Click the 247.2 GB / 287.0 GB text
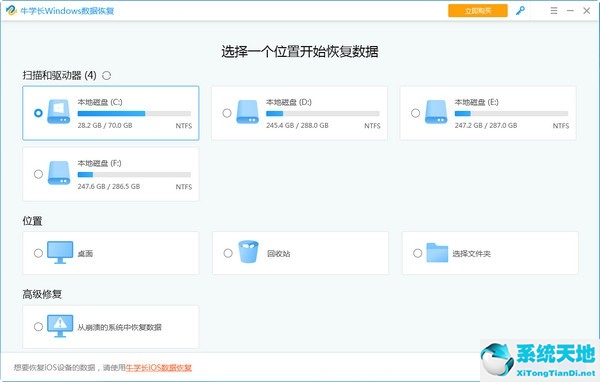 point(486,125)
